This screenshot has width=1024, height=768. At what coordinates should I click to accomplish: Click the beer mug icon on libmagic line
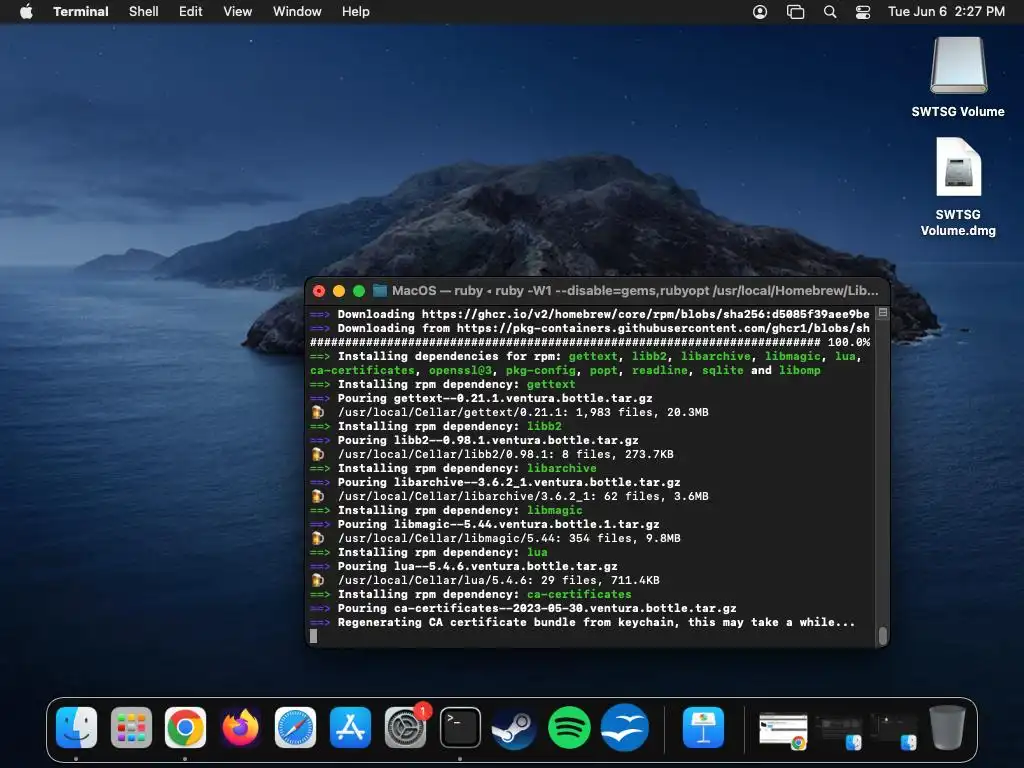(317, 538)
